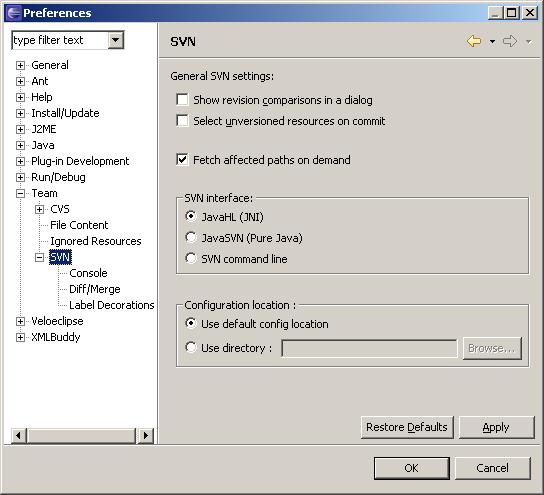Expand the General tree node
The width and height of the screenshot is (544, 495).
(x=20, y=65)
